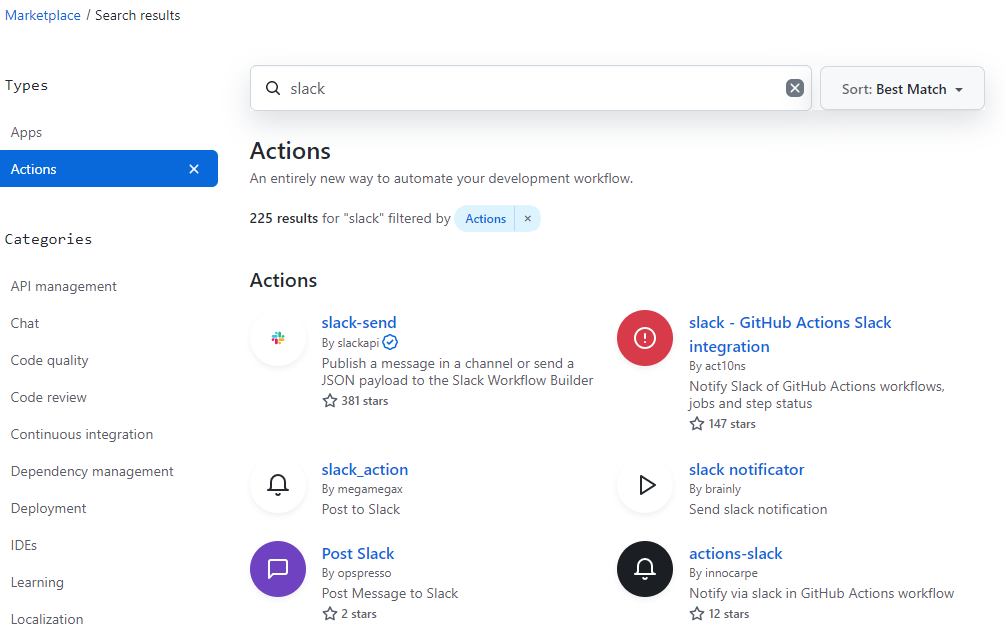Choose the Deployment category
The image size is (1005, 627).
[x=49, y=509]
